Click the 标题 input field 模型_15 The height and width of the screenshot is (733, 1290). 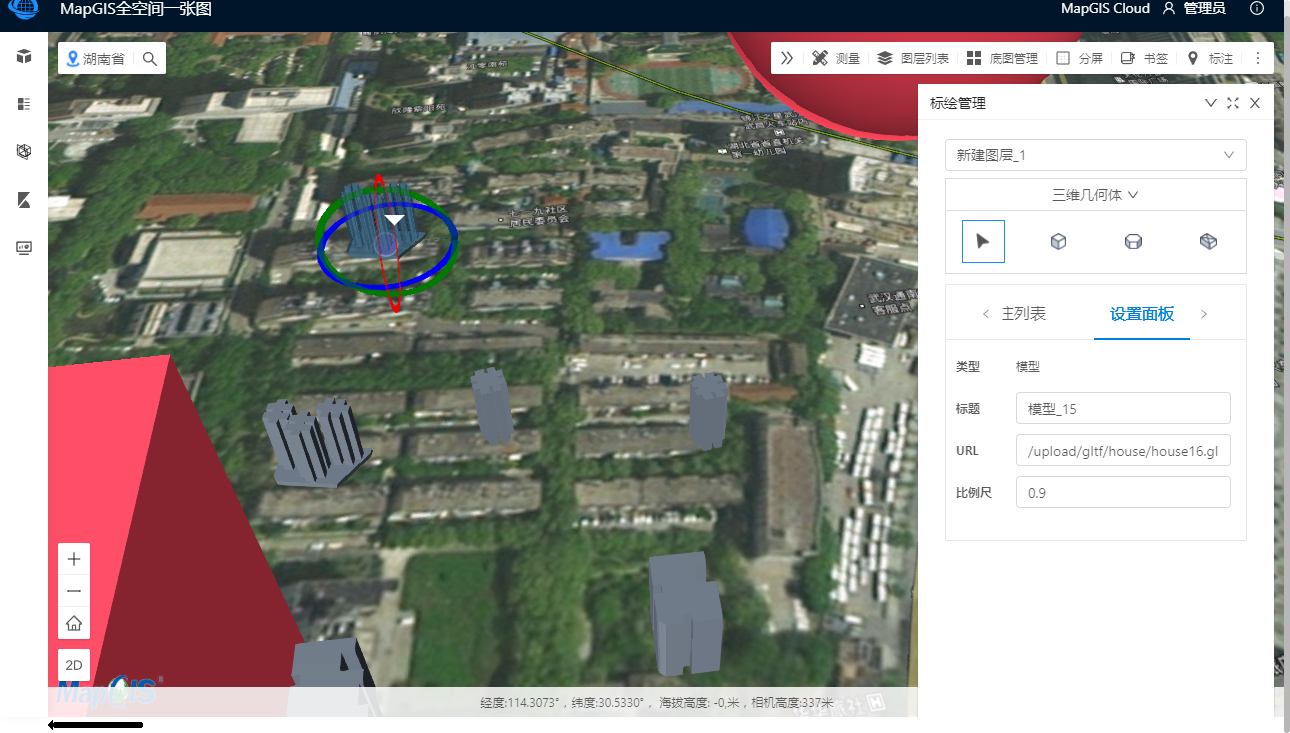pos(1123,408)
